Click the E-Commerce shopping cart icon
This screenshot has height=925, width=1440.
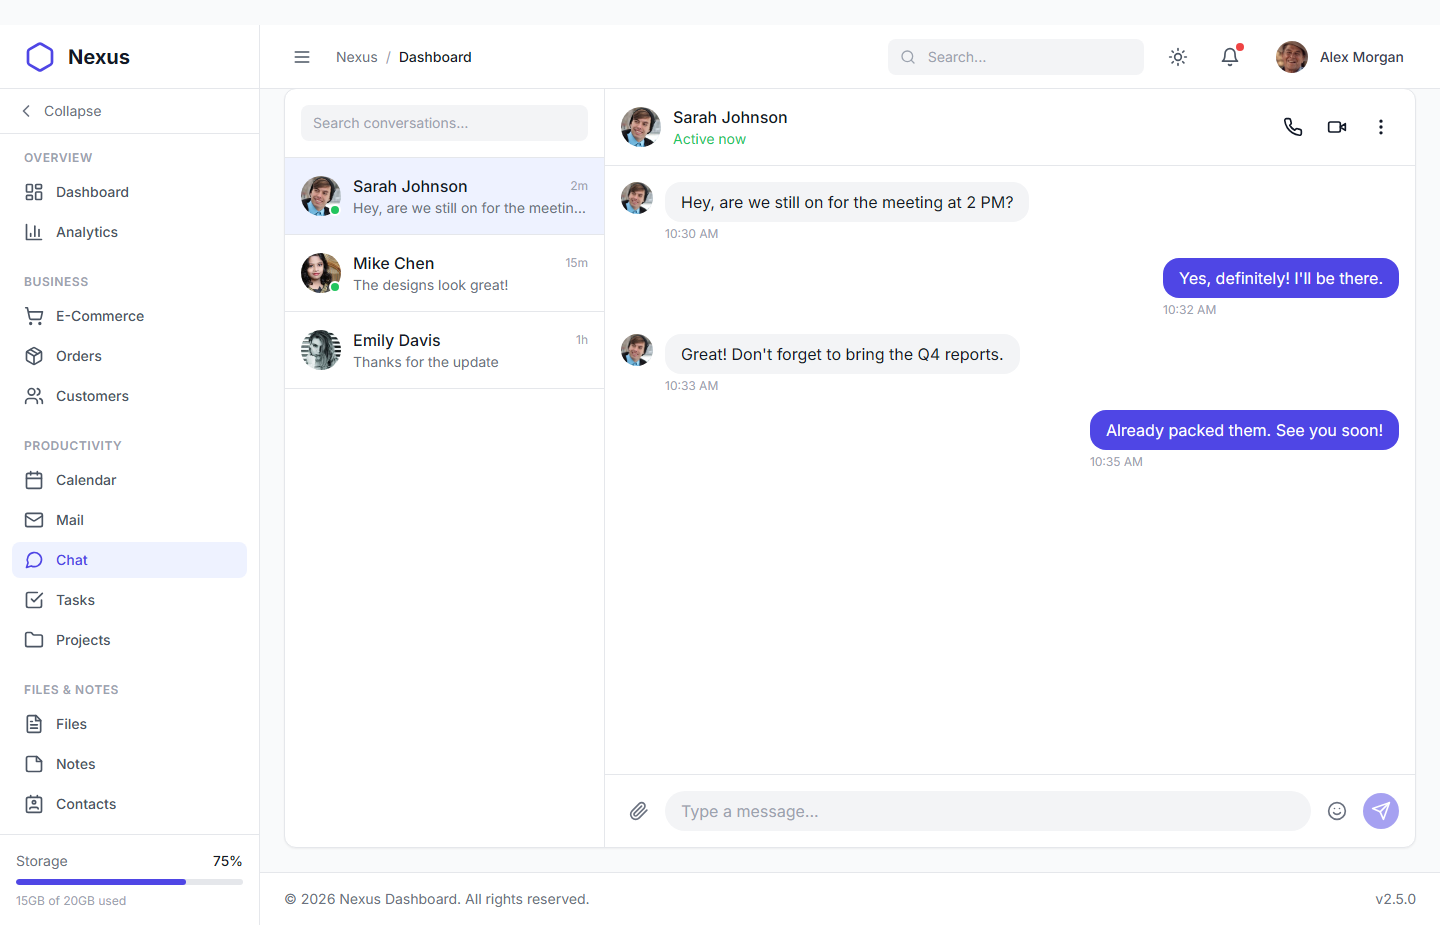34,316
